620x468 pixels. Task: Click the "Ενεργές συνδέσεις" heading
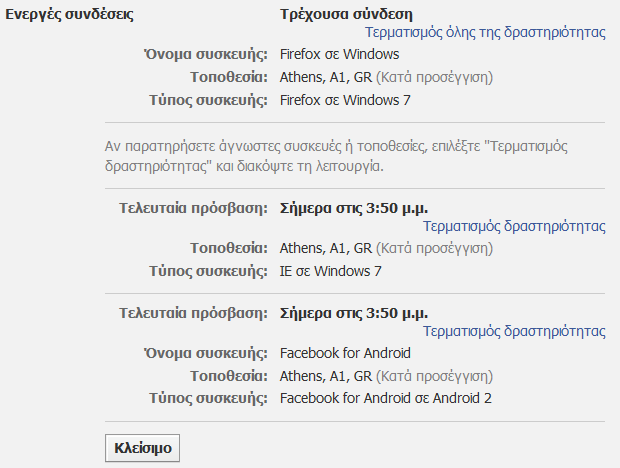click(x=69, y=15)
